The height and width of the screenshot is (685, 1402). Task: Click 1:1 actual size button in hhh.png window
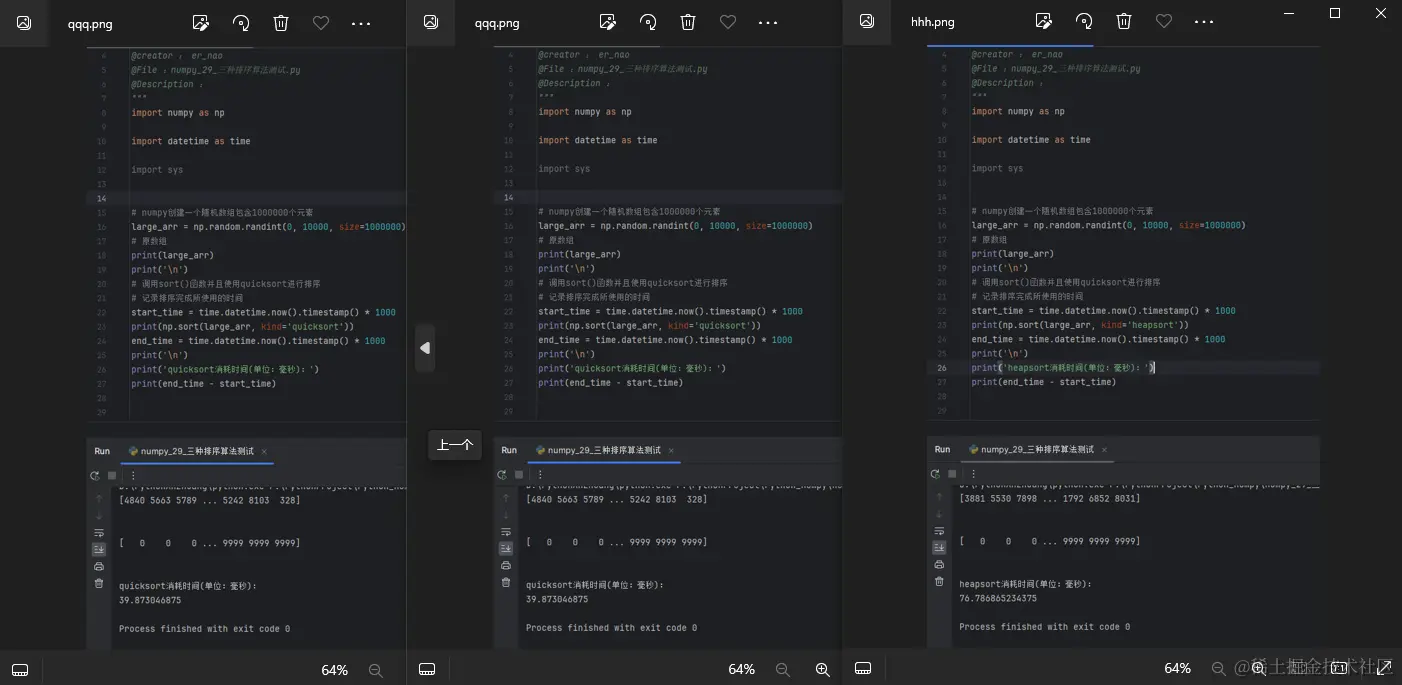tap(1338, 668)
